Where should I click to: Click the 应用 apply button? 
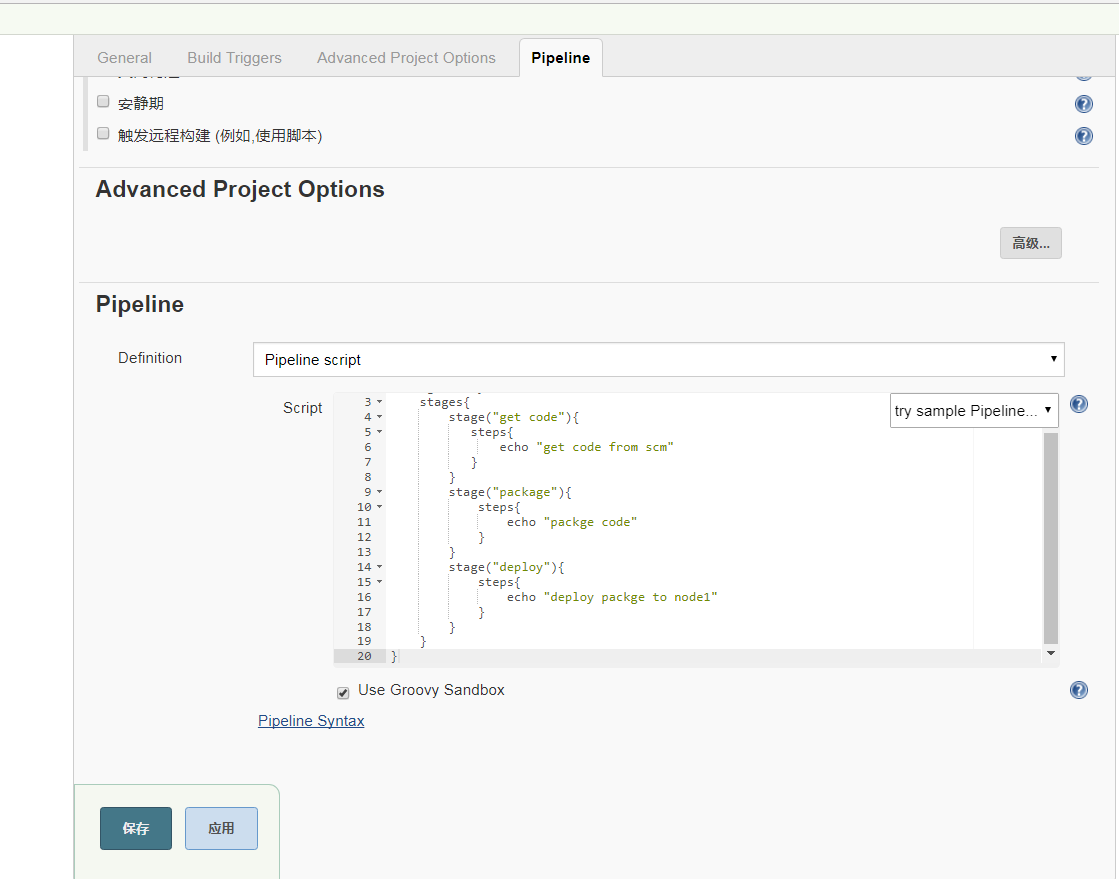tap(221, 828)
